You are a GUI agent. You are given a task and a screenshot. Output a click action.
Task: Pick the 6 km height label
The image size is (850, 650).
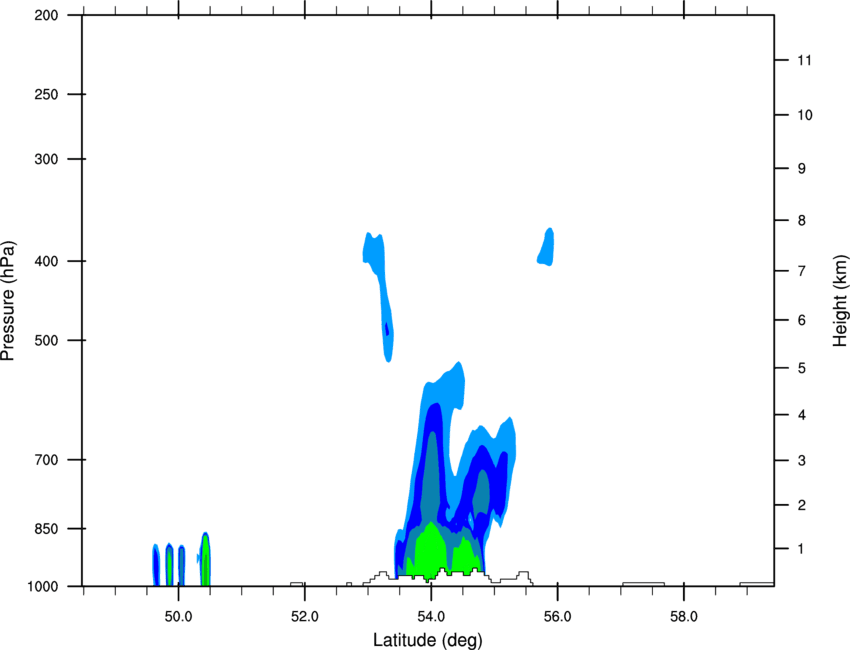click(x=801, y=320)
